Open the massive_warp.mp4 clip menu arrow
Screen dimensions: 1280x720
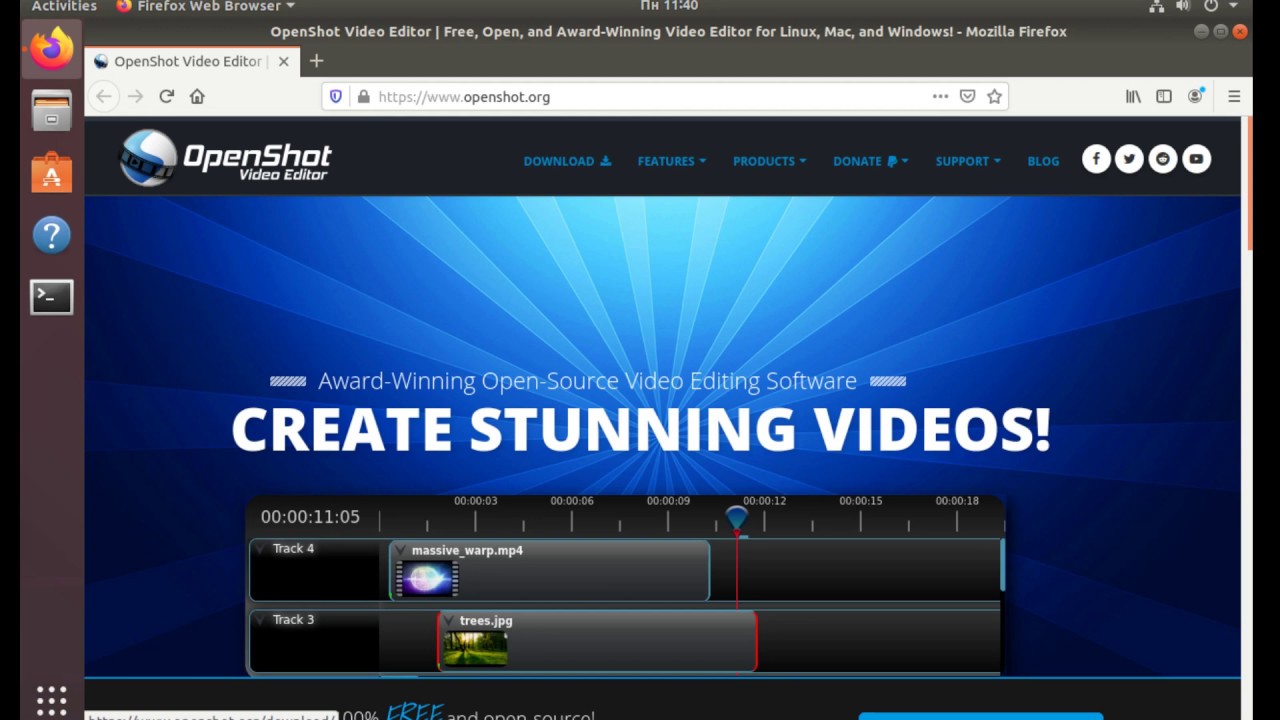(x=401, y=550)
